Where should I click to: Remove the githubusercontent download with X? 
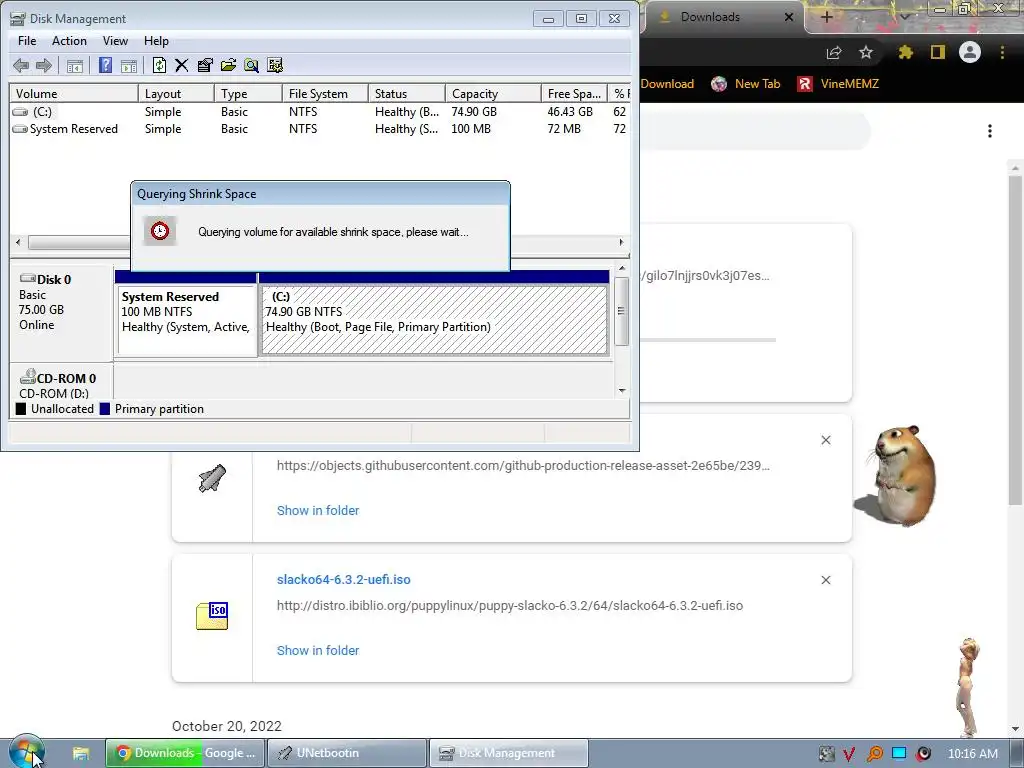[x=826, y=440]
